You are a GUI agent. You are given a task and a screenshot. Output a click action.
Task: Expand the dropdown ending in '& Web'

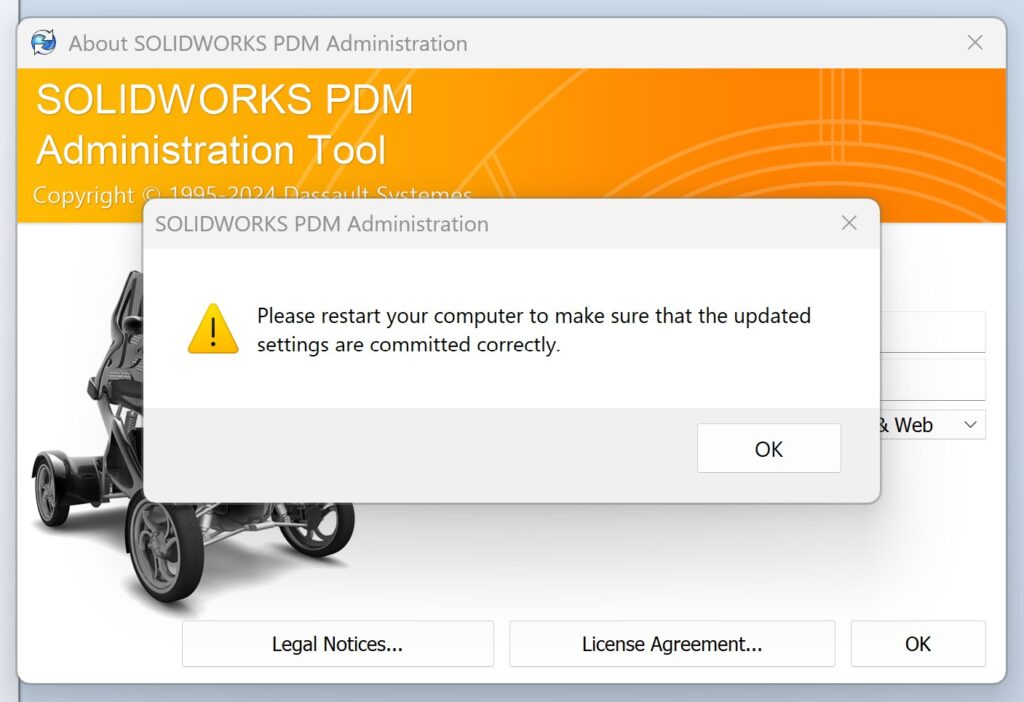pos(970,425)
